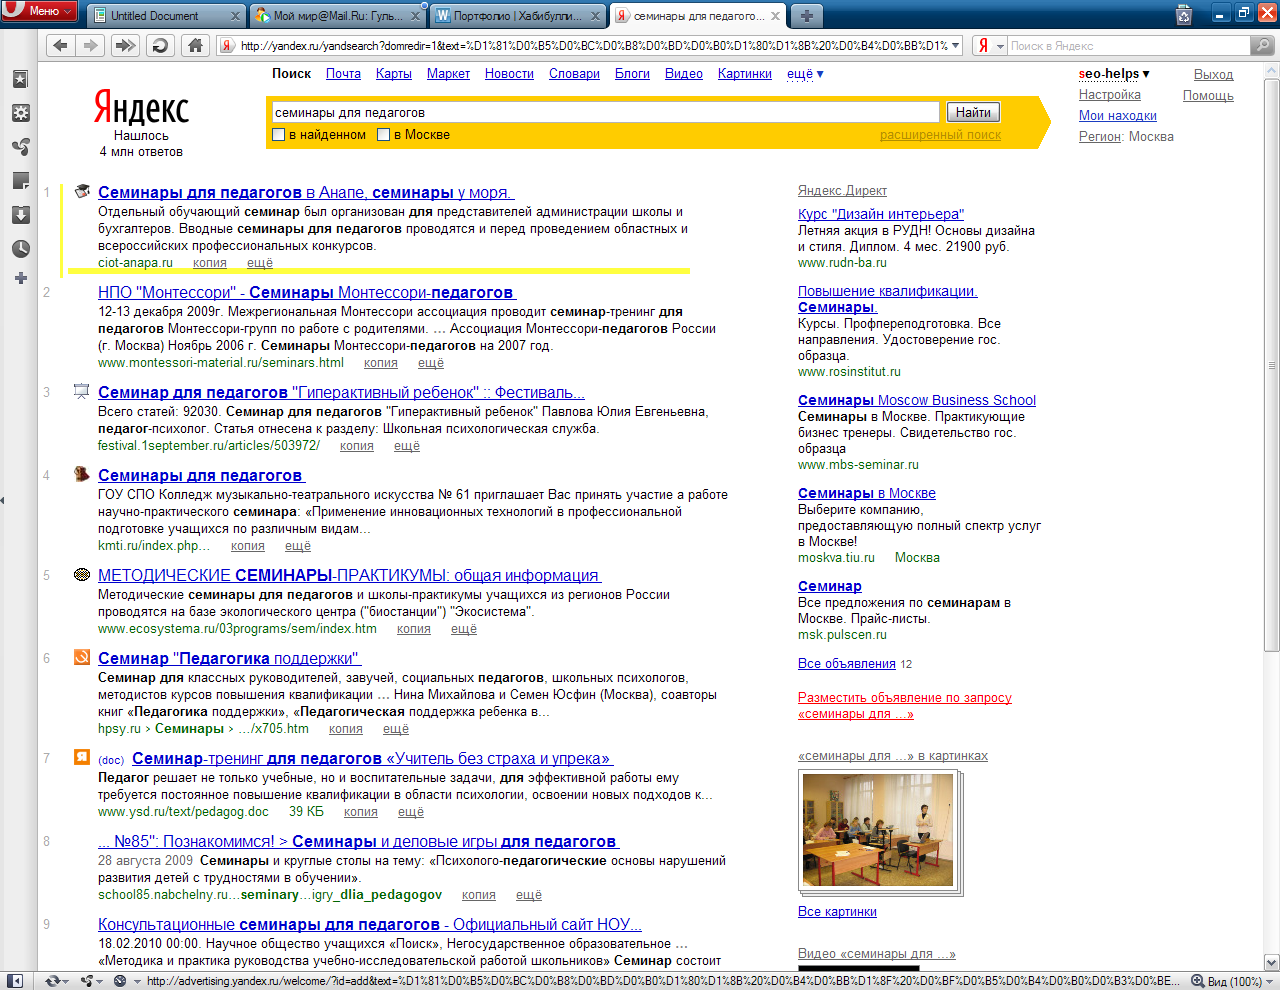This screenshot has height=990, width=1280.
Task: Open the Новости service link
Action: click(509, 74)
